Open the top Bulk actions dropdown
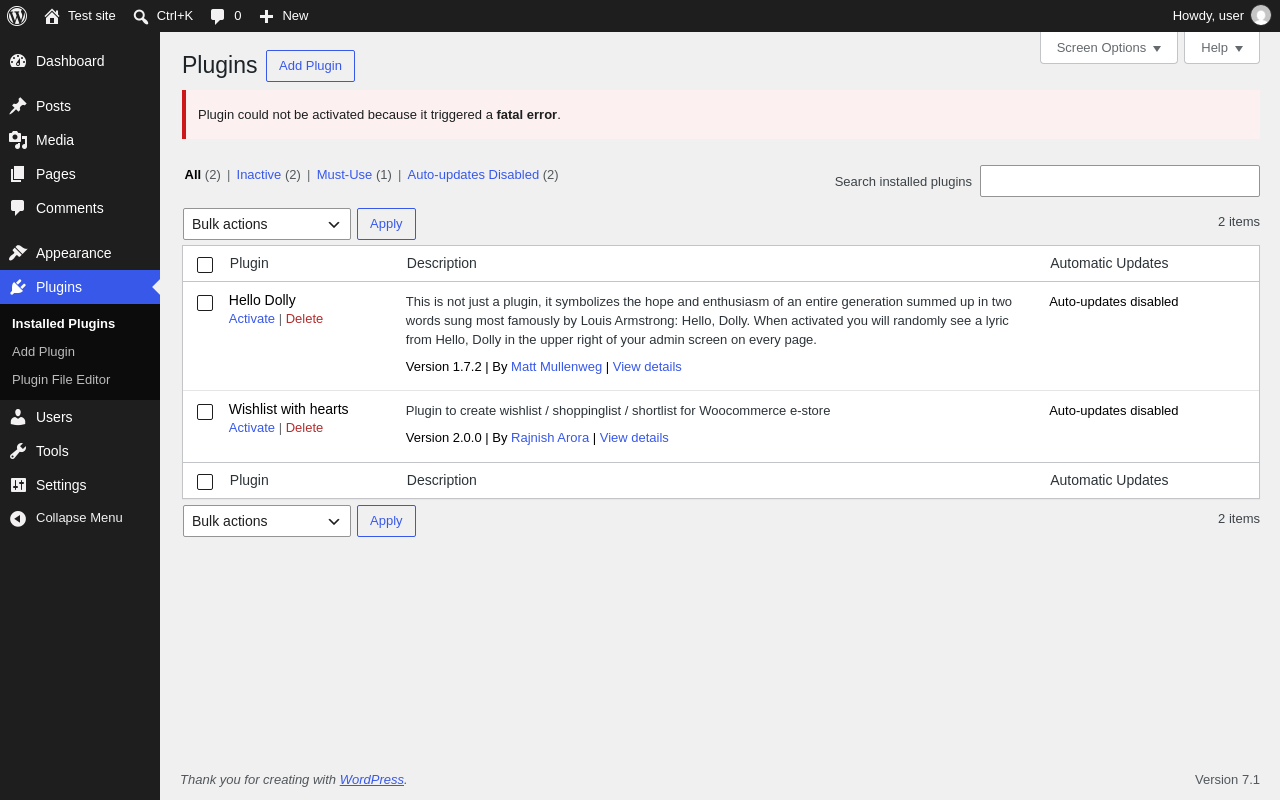 coord(267,224)
